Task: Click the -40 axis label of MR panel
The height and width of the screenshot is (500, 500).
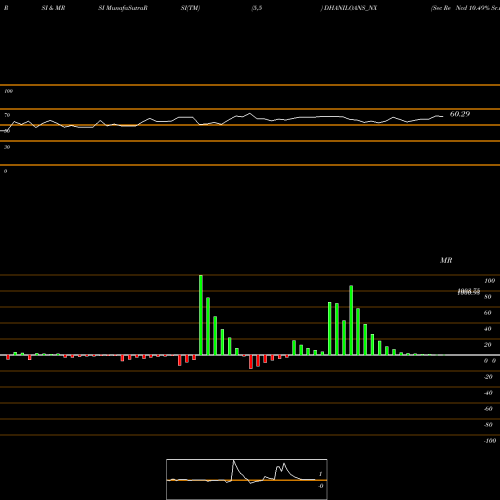Action: tap(488, 393)
